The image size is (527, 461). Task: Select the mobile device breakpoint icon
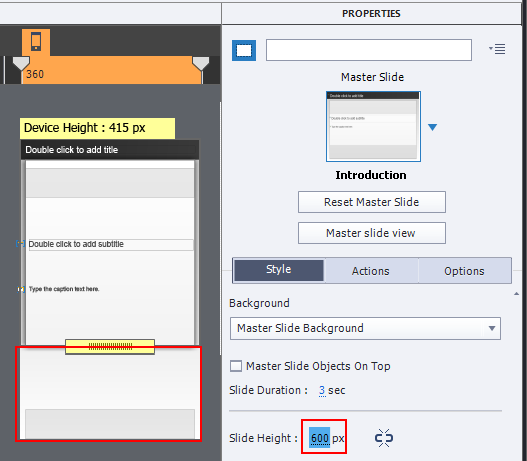click(36, 42)
